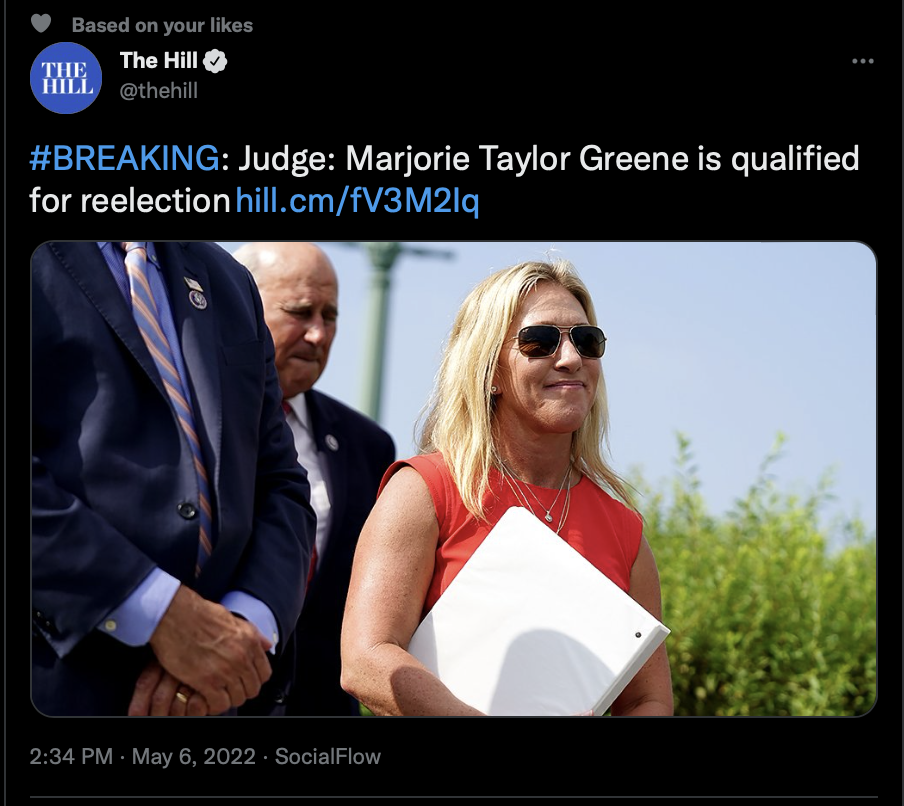904x806 pixels.
Task: Click the words for reelection in tweet
Action: pyautogui.click(x=130, y=201)
